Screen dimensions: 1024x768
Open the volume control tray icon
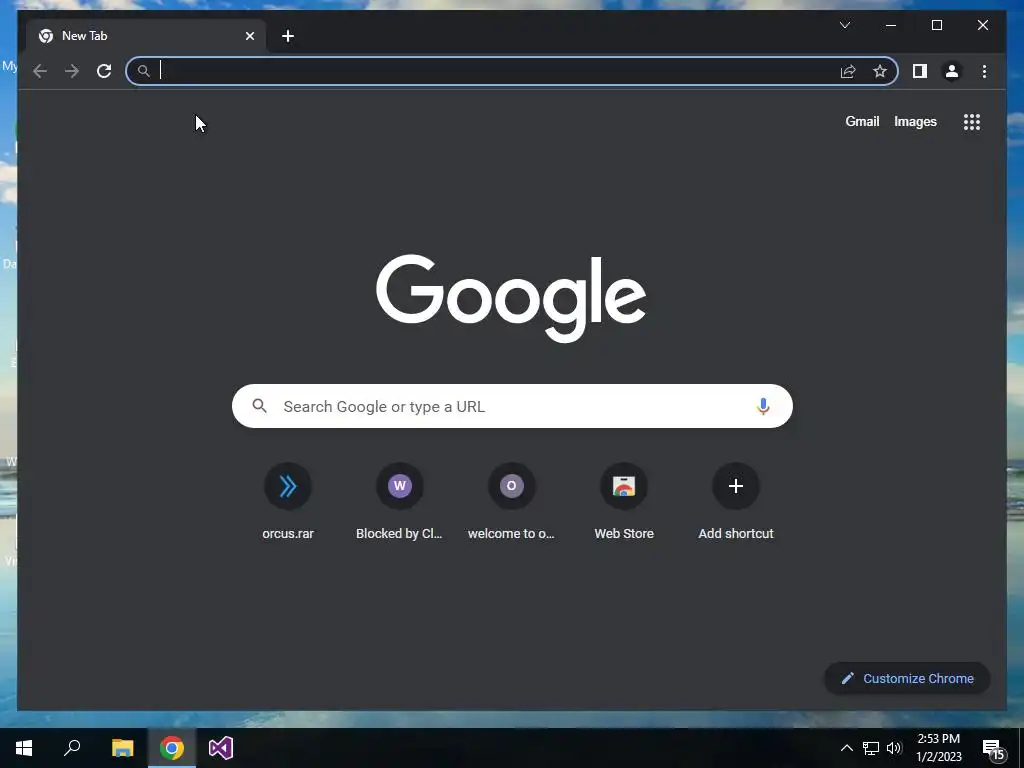point(894,748)
